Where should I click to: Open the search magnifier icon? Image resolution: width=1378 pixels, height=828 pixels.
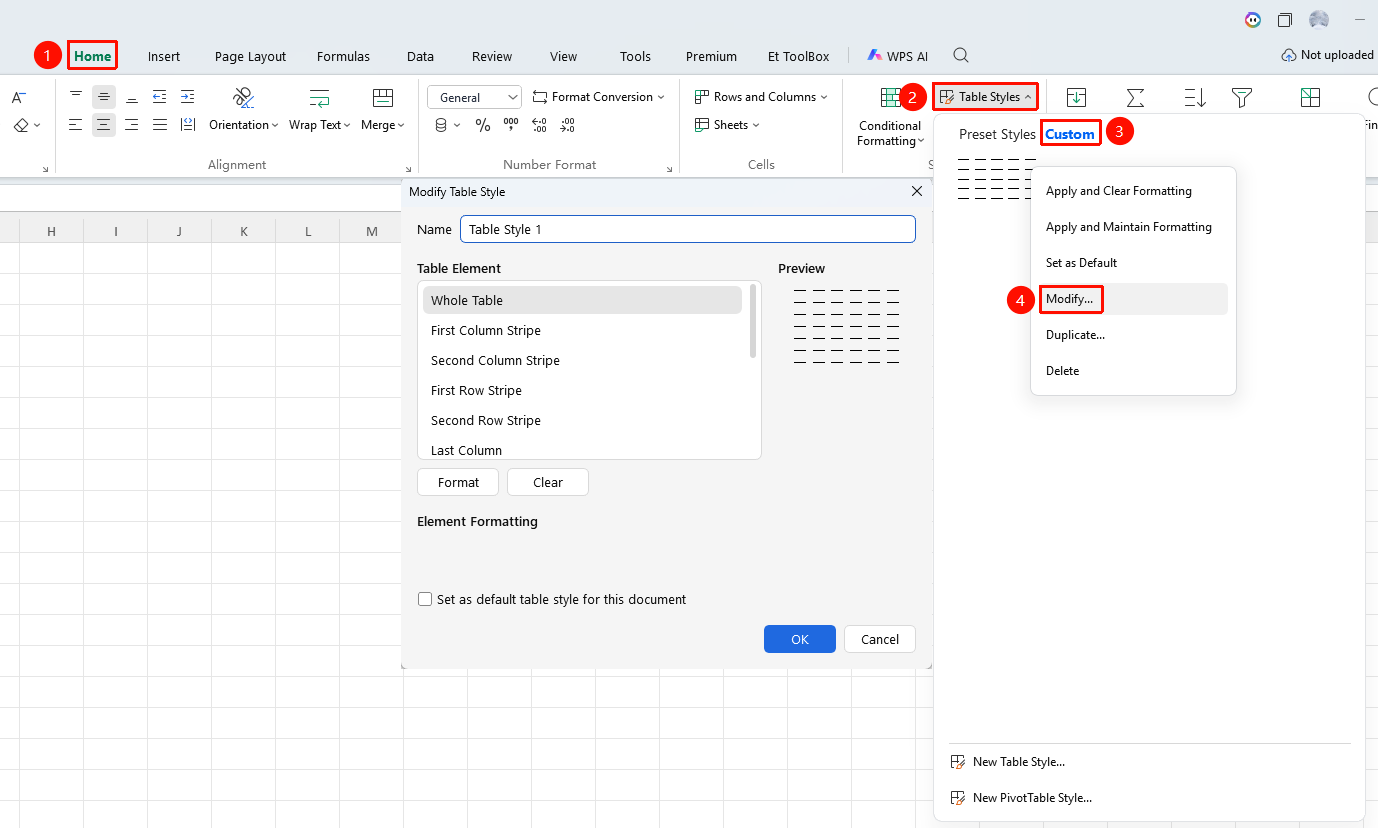961,55
